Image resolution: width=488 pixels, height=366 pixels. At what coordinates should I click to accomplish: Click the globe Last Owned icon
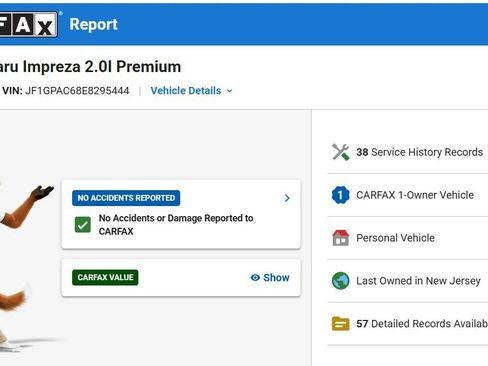click(x=340, y=281)
